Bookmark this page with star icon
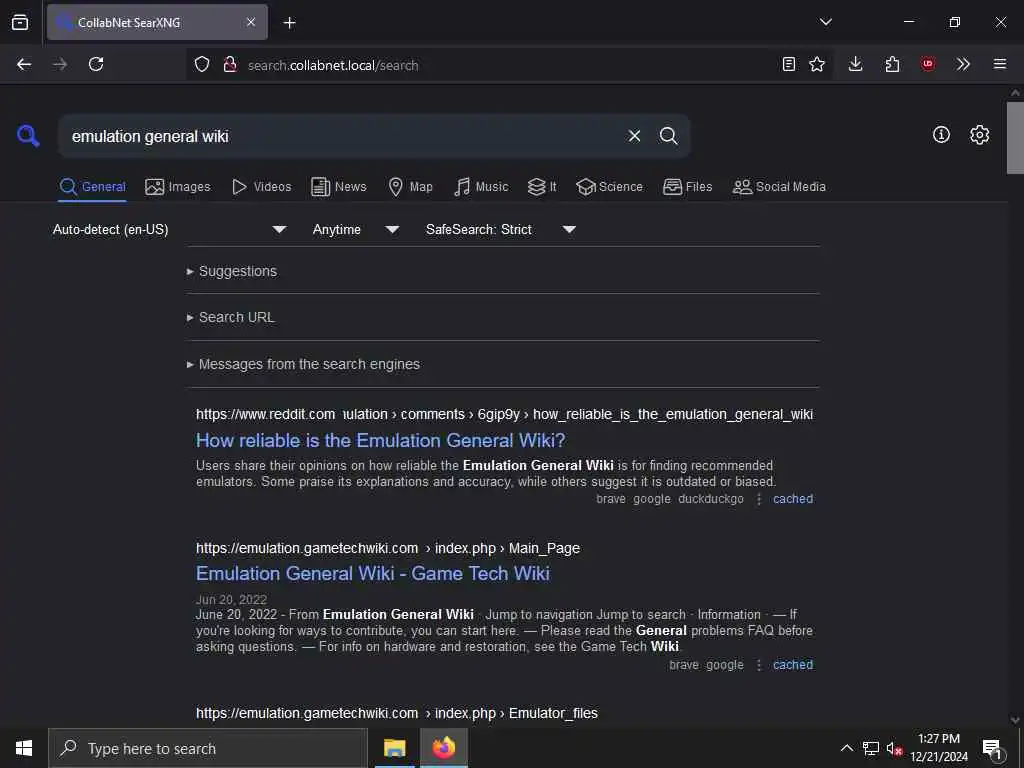Viewport: 1024px width, 768px height. tap(816, 64)
